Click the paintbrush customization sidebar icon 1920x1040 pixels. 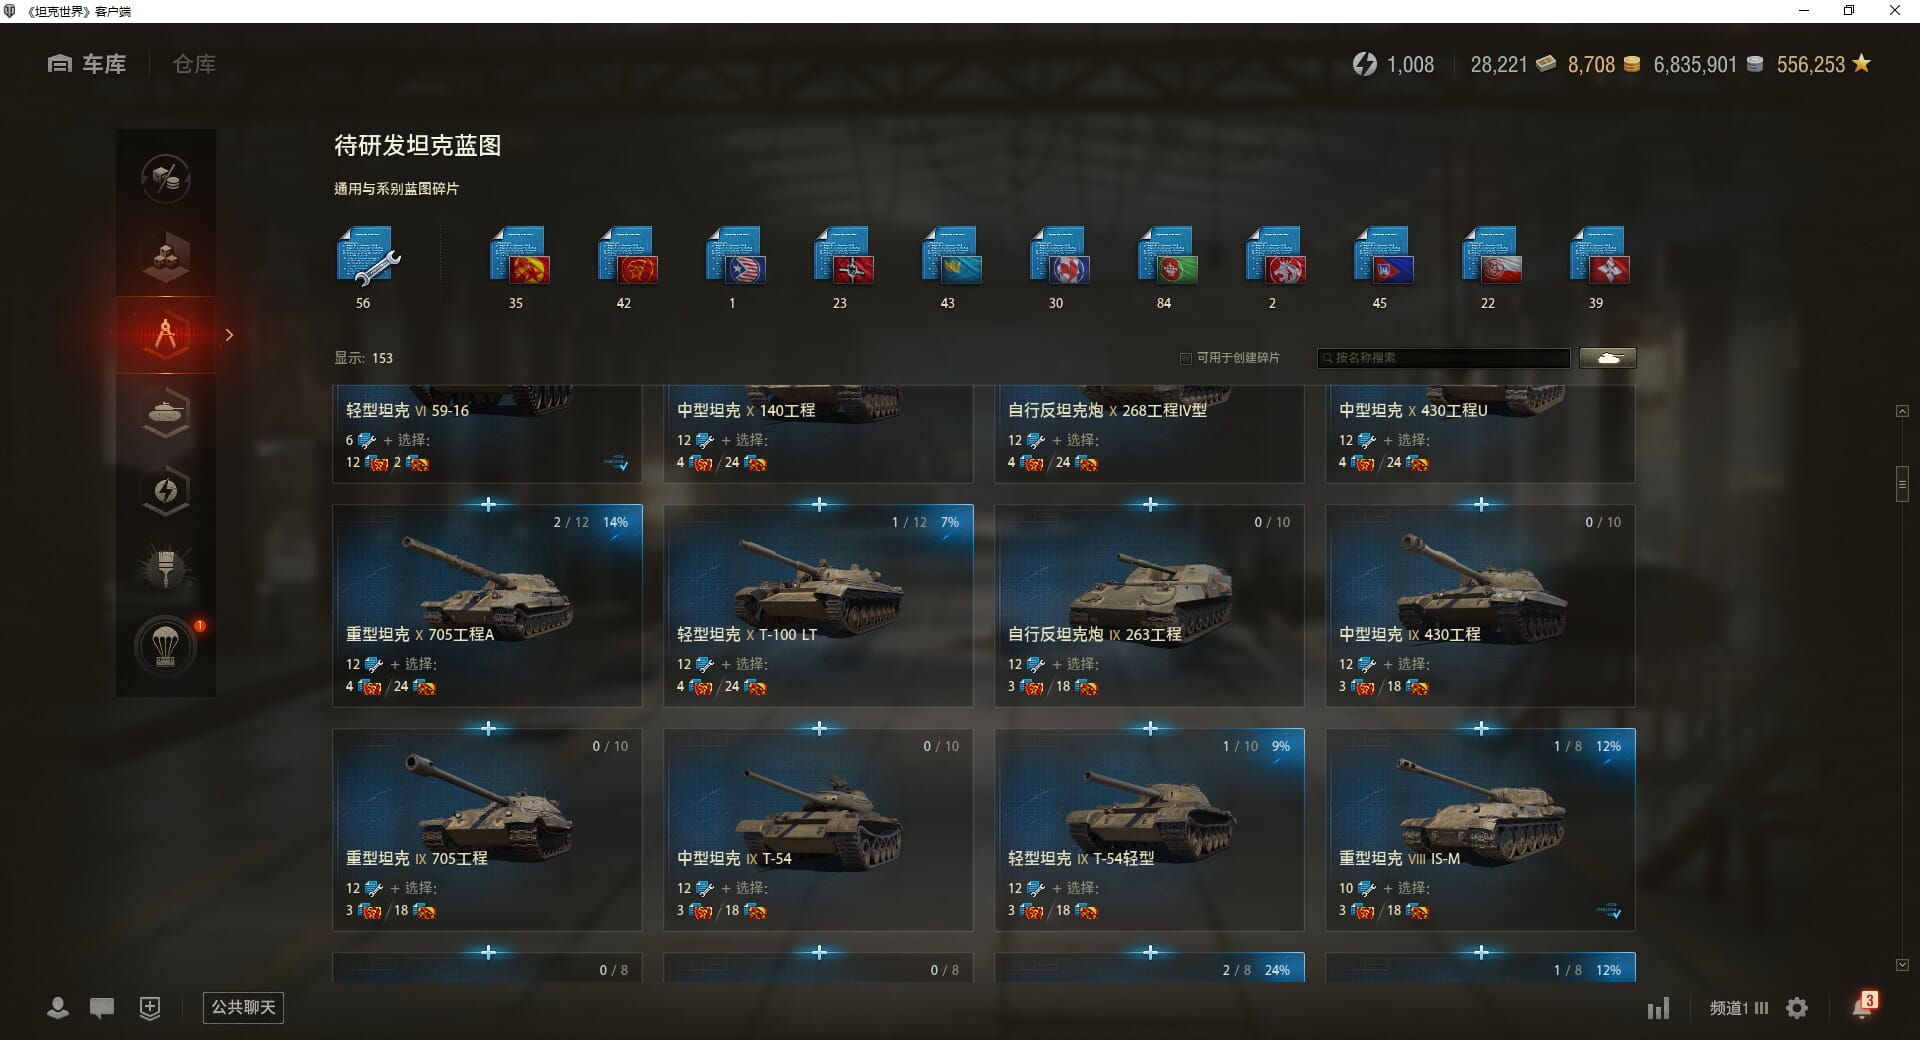(x=166, y=568)
